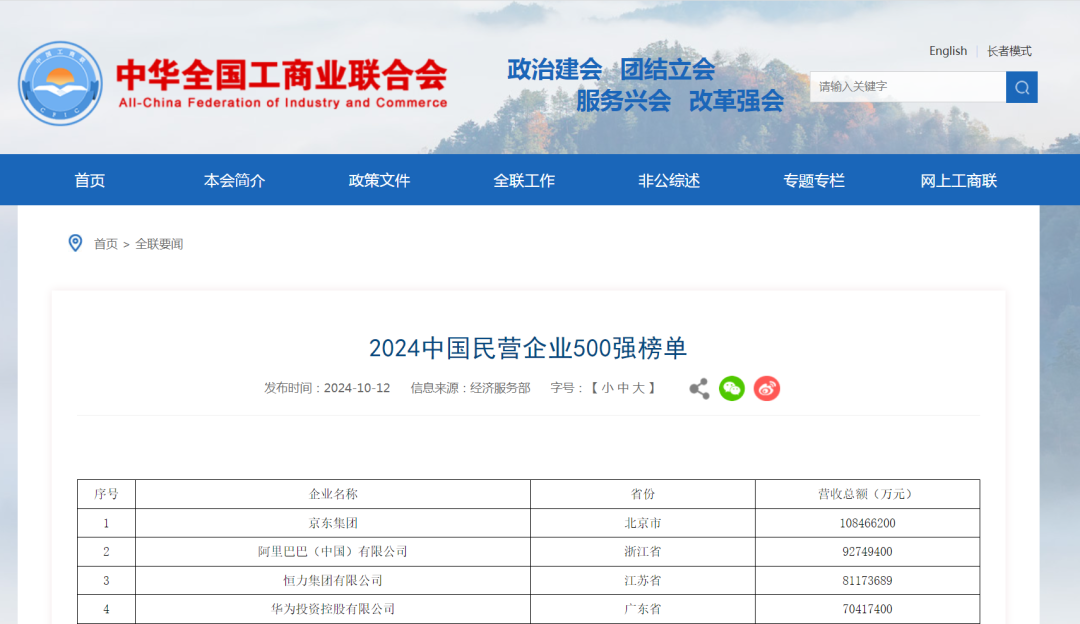This screenshot has height=624, width=1080.
Task: Click the 广东省 province cell
Action: click(643, 609)
